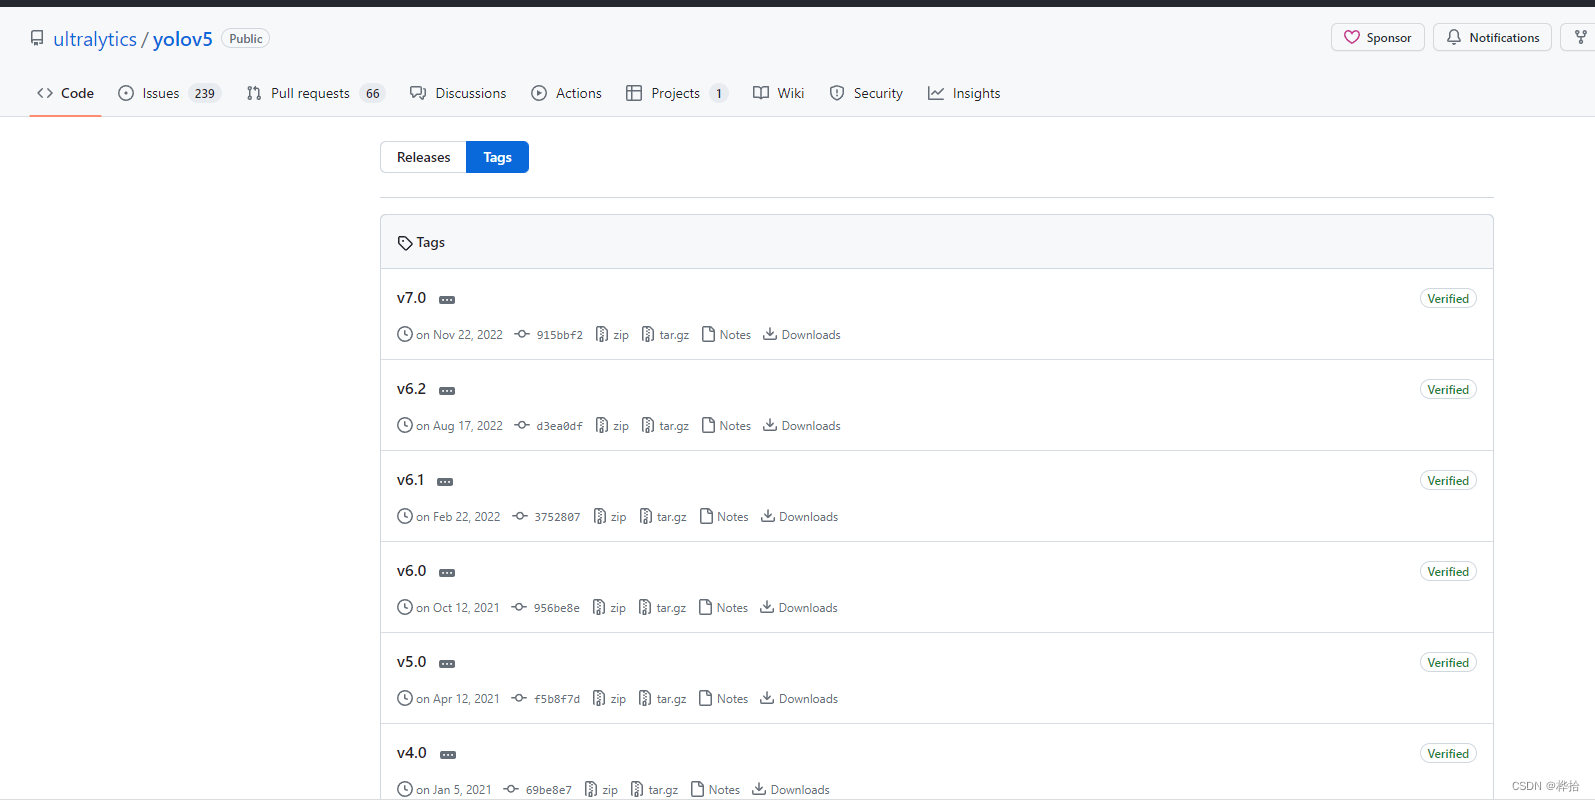This screenshot has width=1595, height=801.
Task: Download v7.0 tar.gz archive
Action: [x=665, y=335]
